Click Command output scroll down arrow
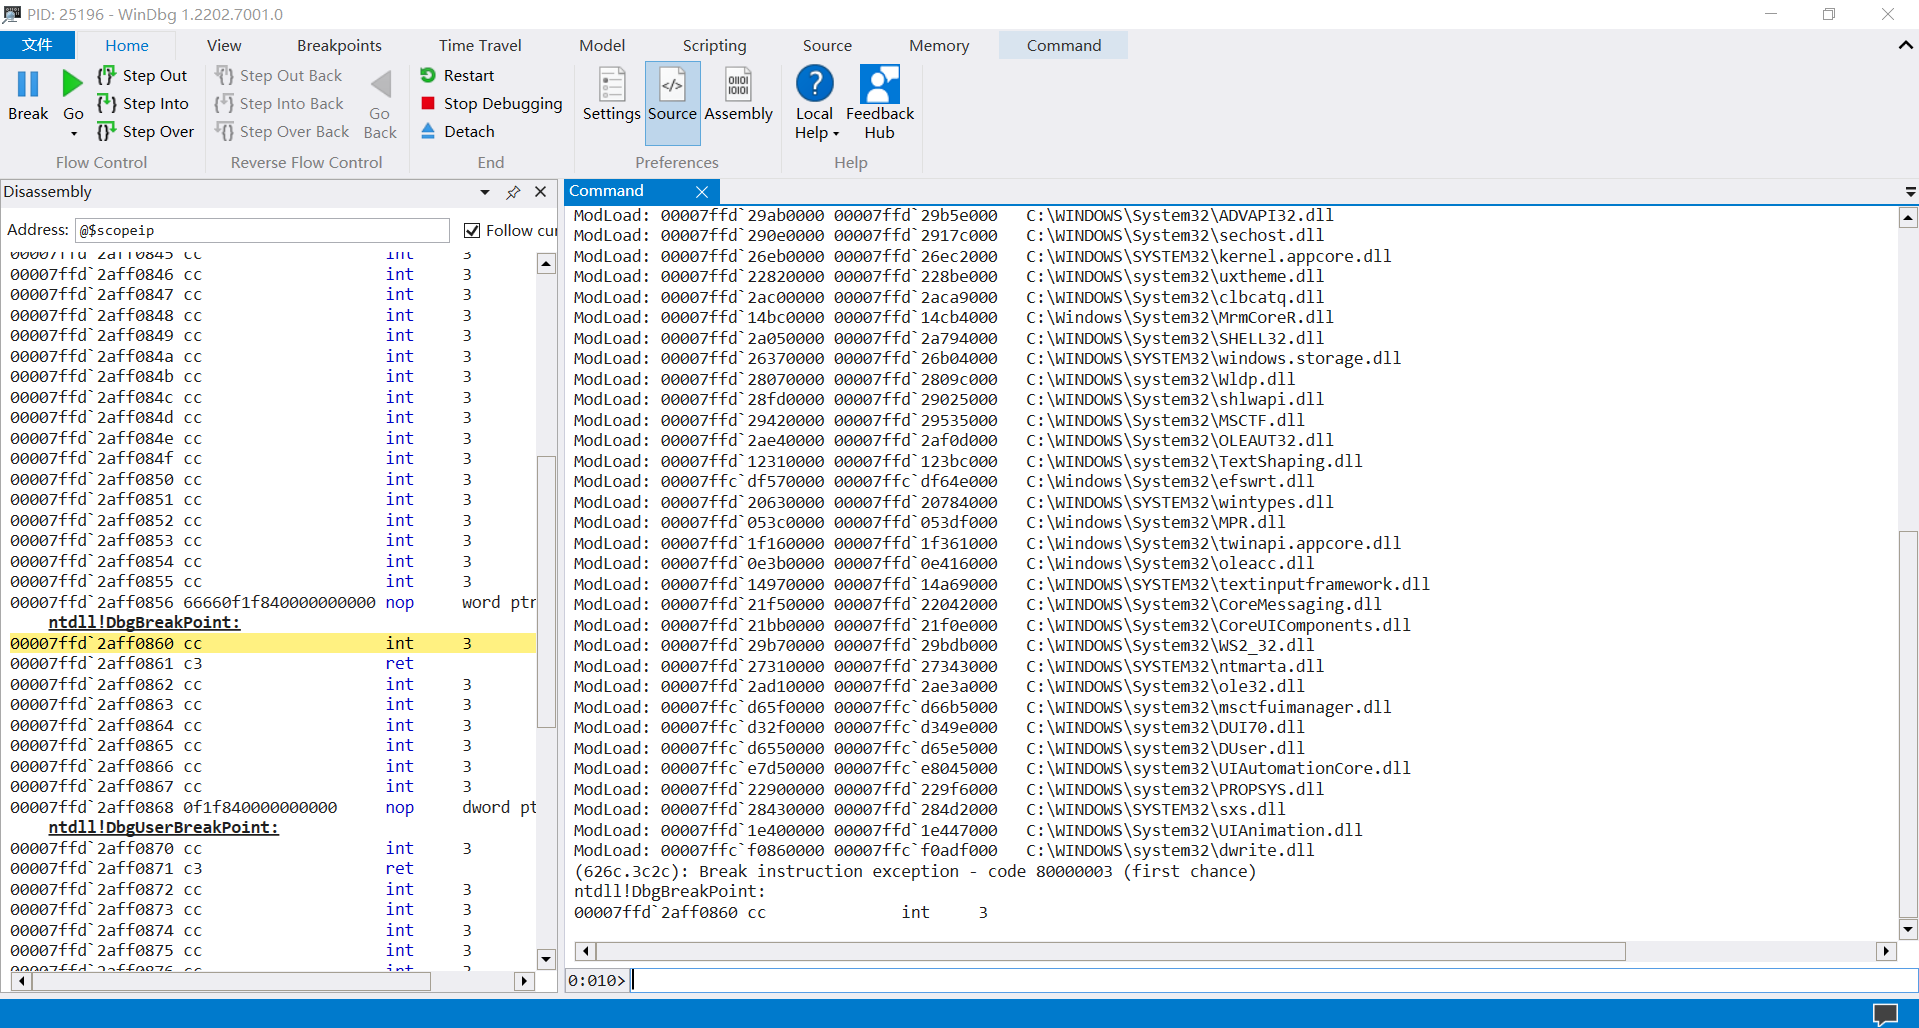Image resolution: width=1919 pixels, height=1028 pixels. click(x=1908, y=930)
